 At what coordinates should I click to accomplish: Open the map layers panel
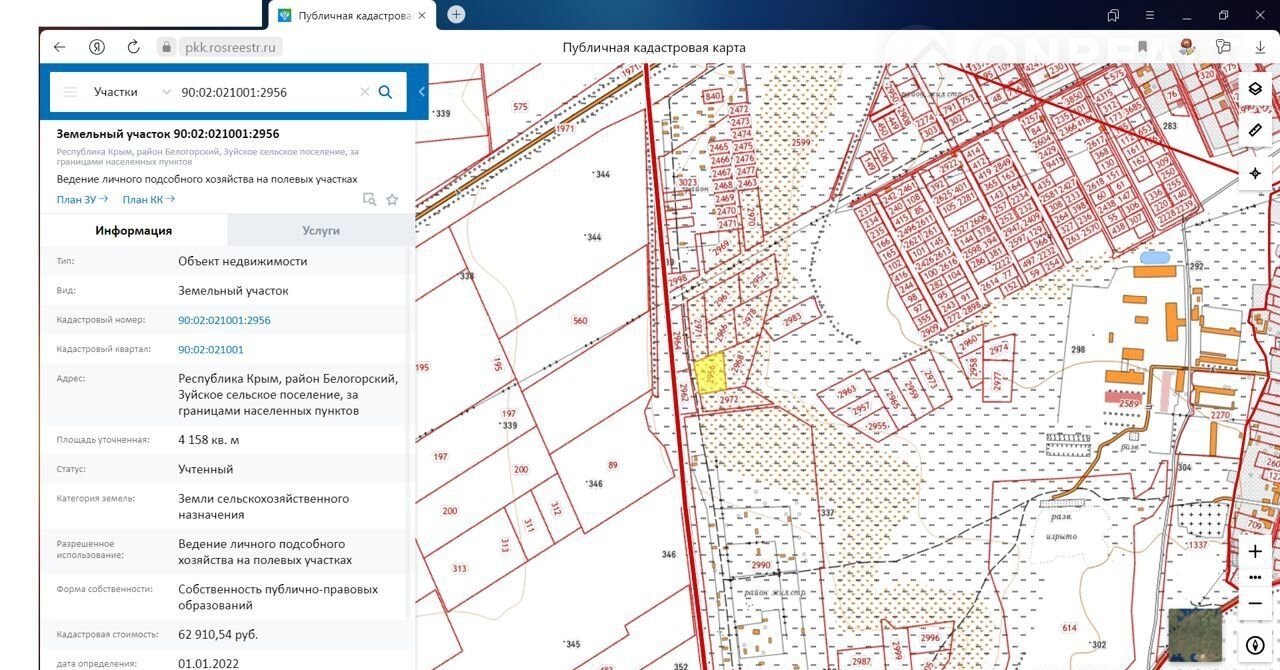1255,89
